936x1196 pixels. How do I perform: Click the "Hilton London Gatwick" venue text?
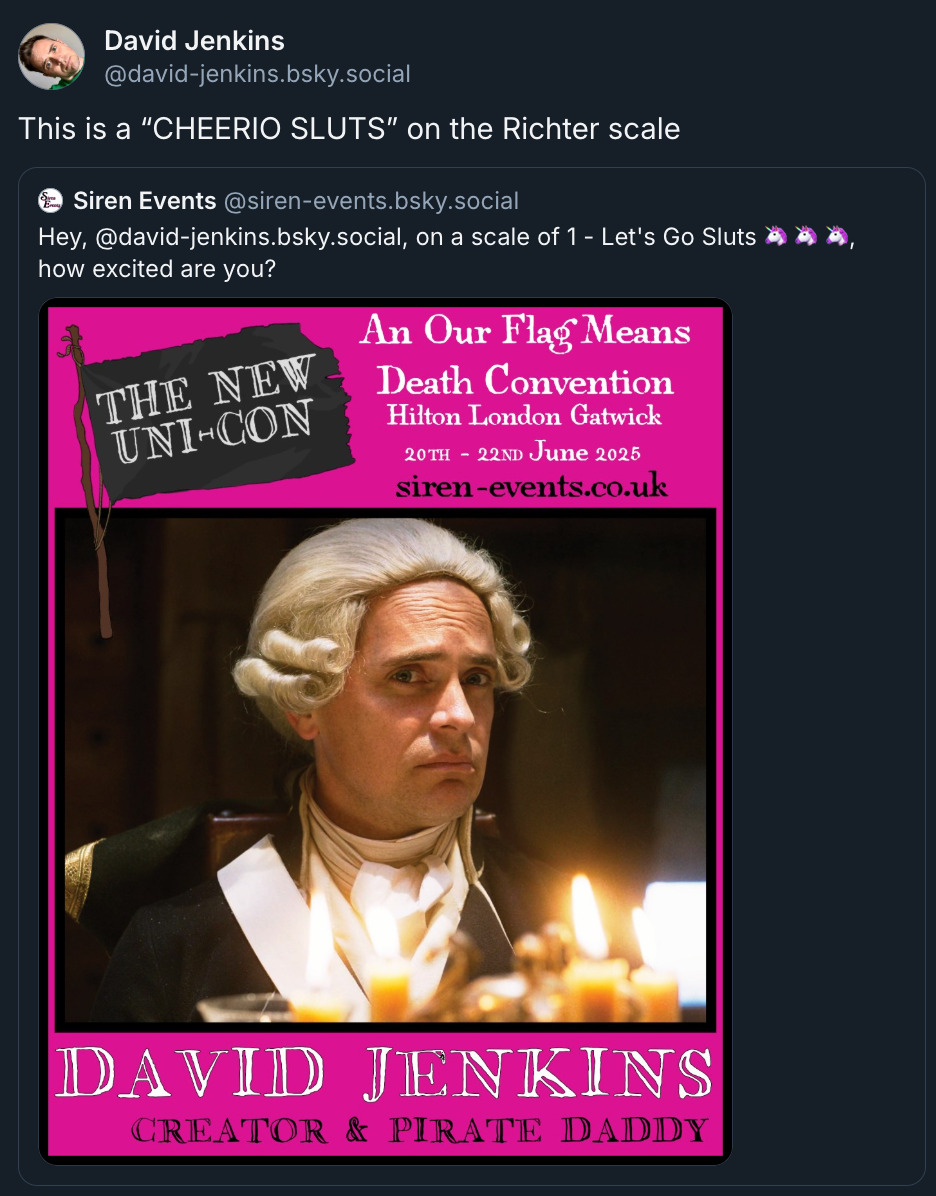coord(524,415)
